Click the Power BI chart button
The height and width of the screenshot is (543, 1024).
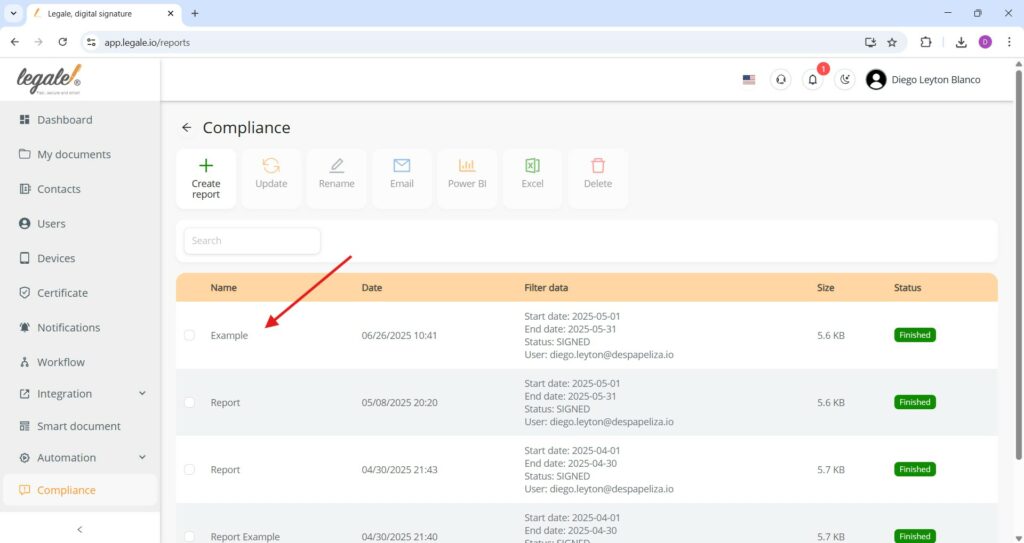[x=467, y=178]
